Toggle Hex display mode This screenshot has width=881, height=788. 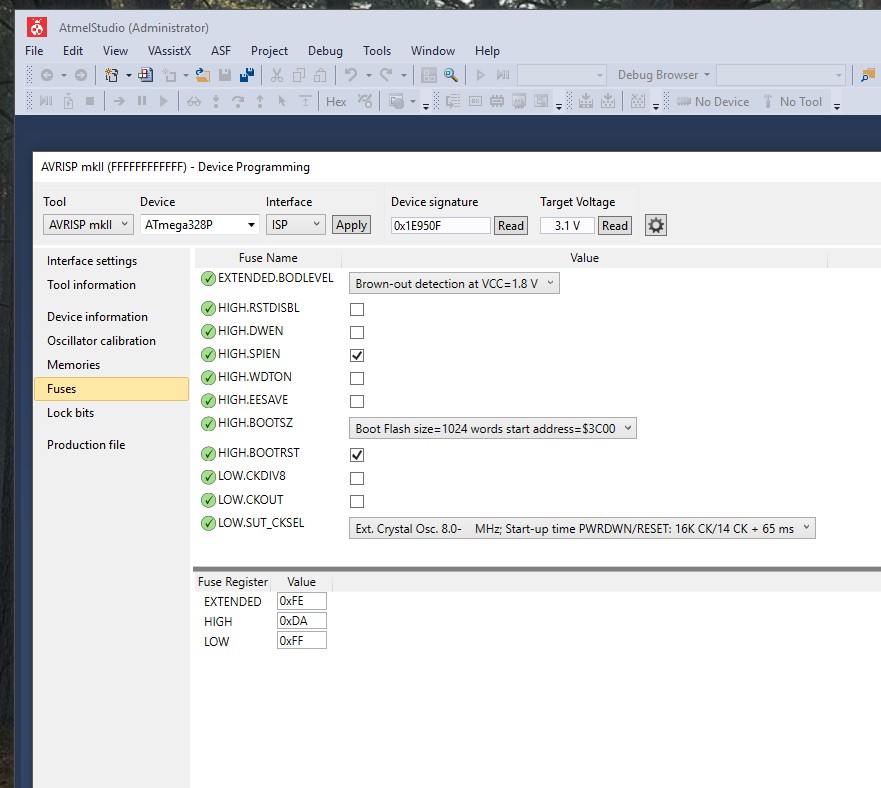pos(336,102)
